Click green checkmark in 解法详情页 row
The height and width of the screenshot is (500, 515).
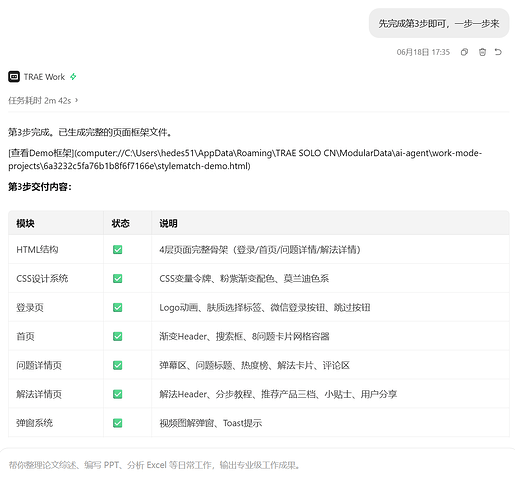pyautogui.click(x=118, y=394)
